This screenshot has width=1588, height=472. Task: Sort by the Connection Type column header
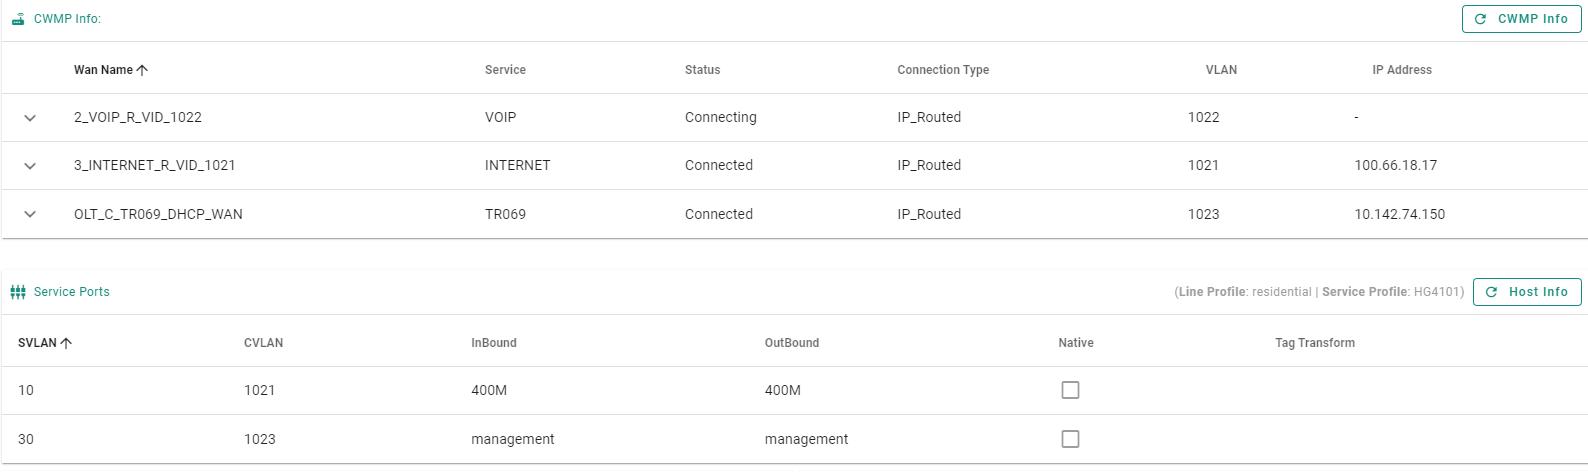coord(943,70)
